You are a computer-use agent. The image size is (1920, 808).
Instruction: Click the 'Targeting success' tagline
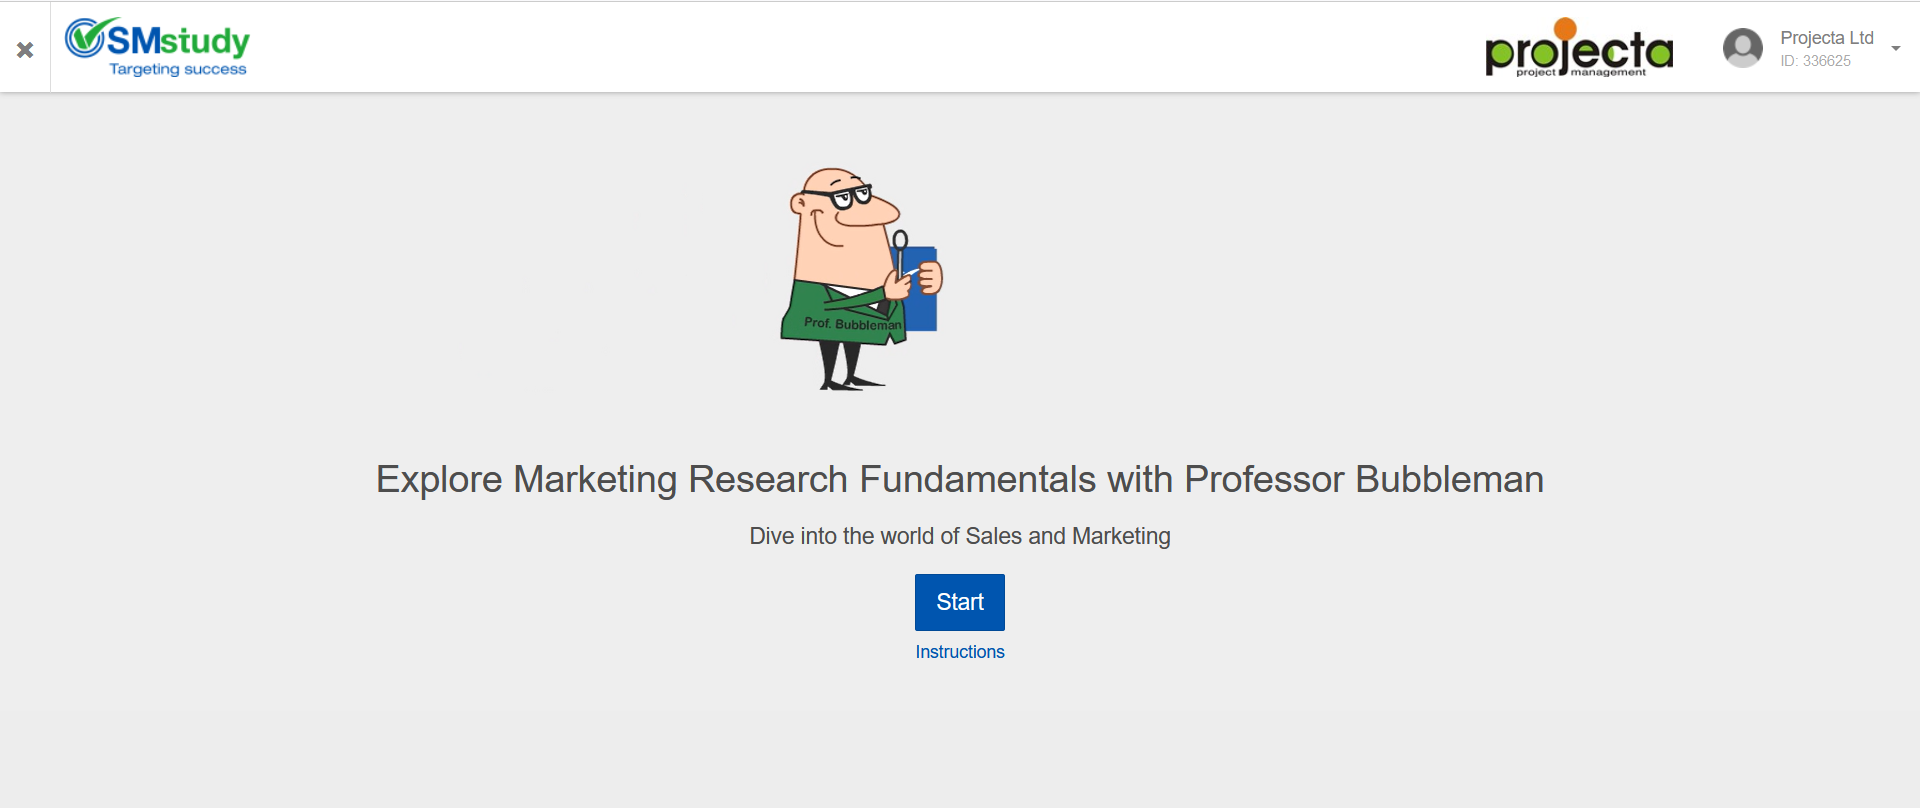178,69
